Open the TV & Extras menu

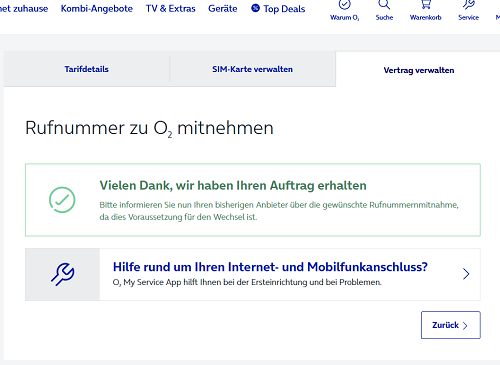click(x=170, y=9)
